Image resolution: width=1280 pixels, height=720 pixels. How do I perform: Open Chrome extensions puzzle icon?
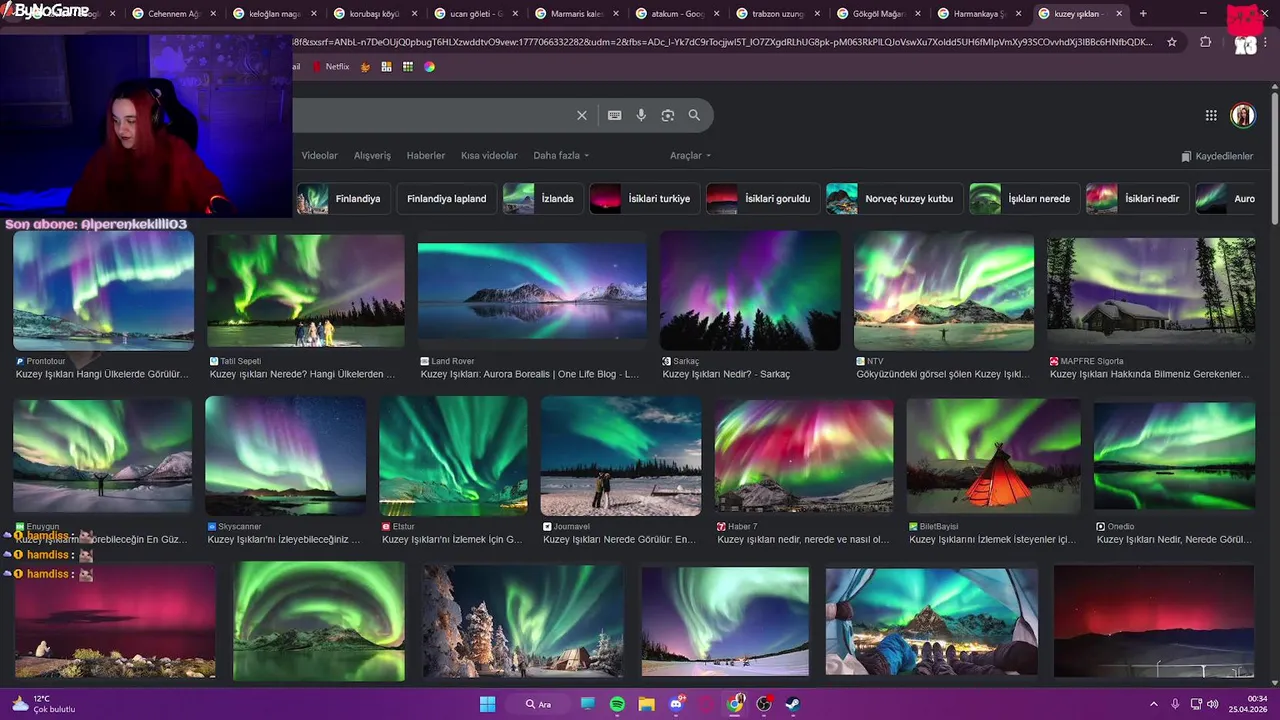(x=1205, y=42)
